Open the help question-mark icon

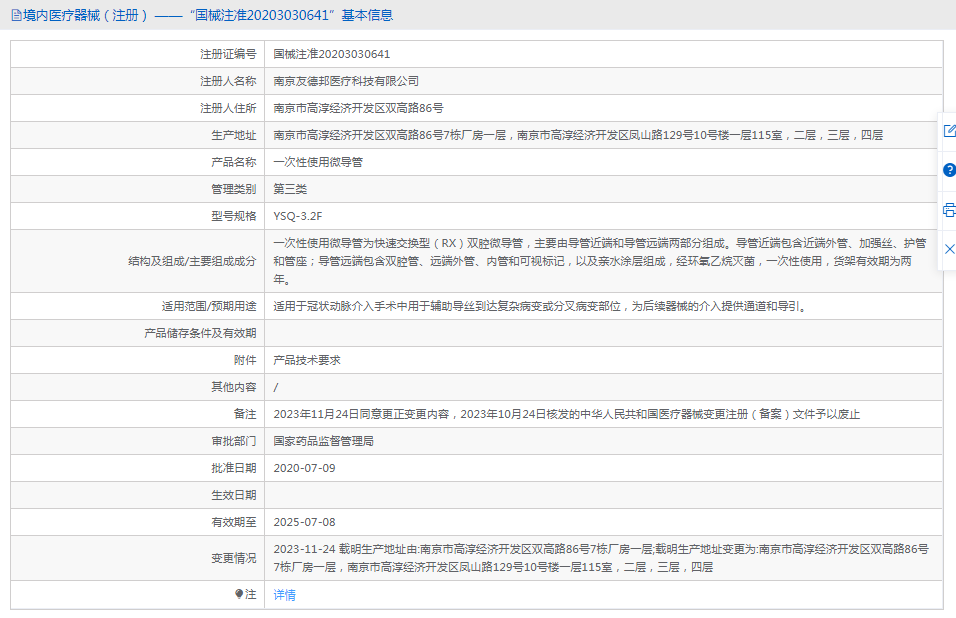point(949,170)
